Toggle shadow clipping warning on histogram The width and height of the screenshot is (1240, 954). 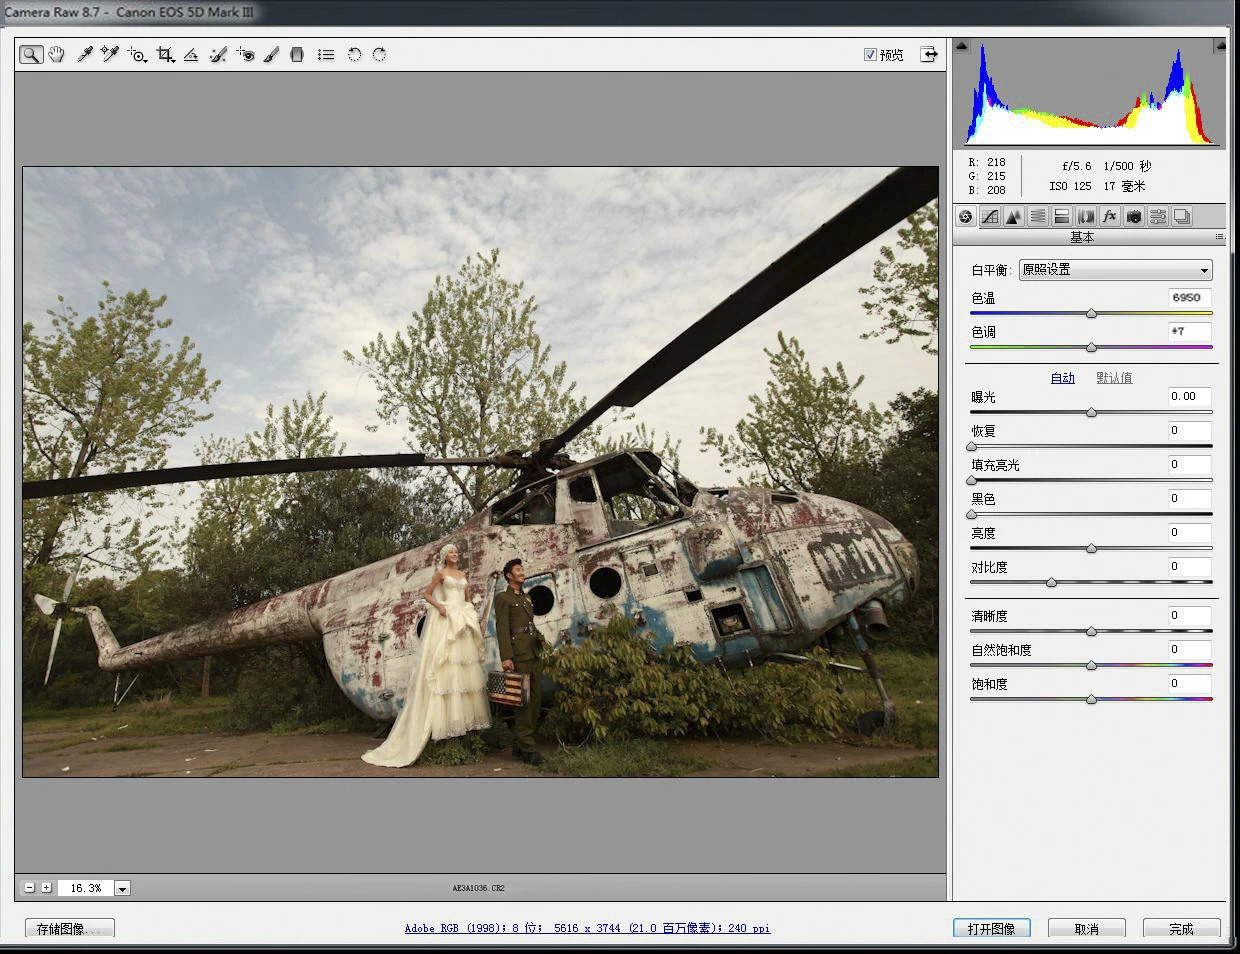961,45
